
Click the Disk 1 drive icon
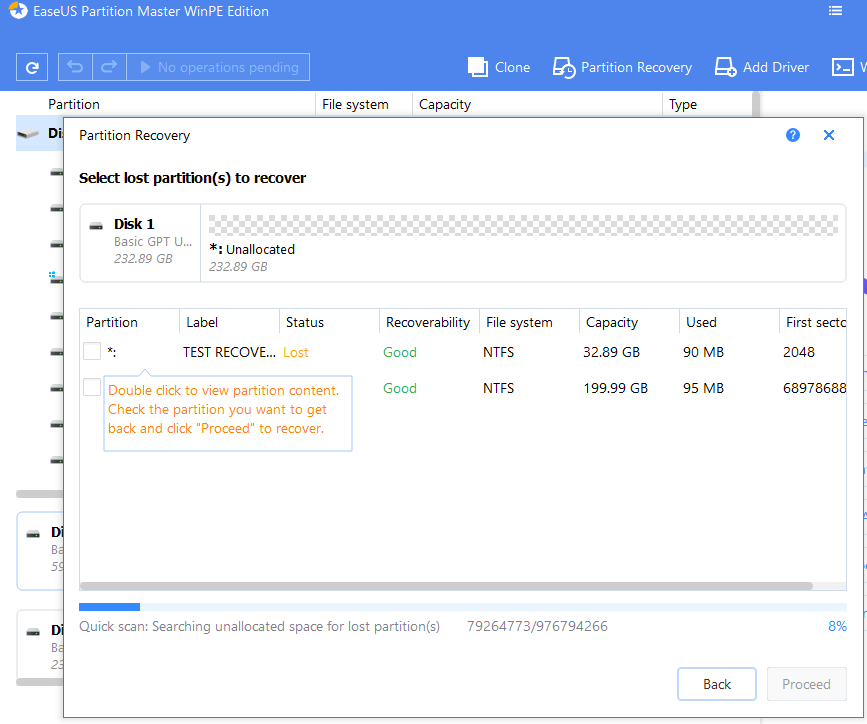(x=96, y=226)
